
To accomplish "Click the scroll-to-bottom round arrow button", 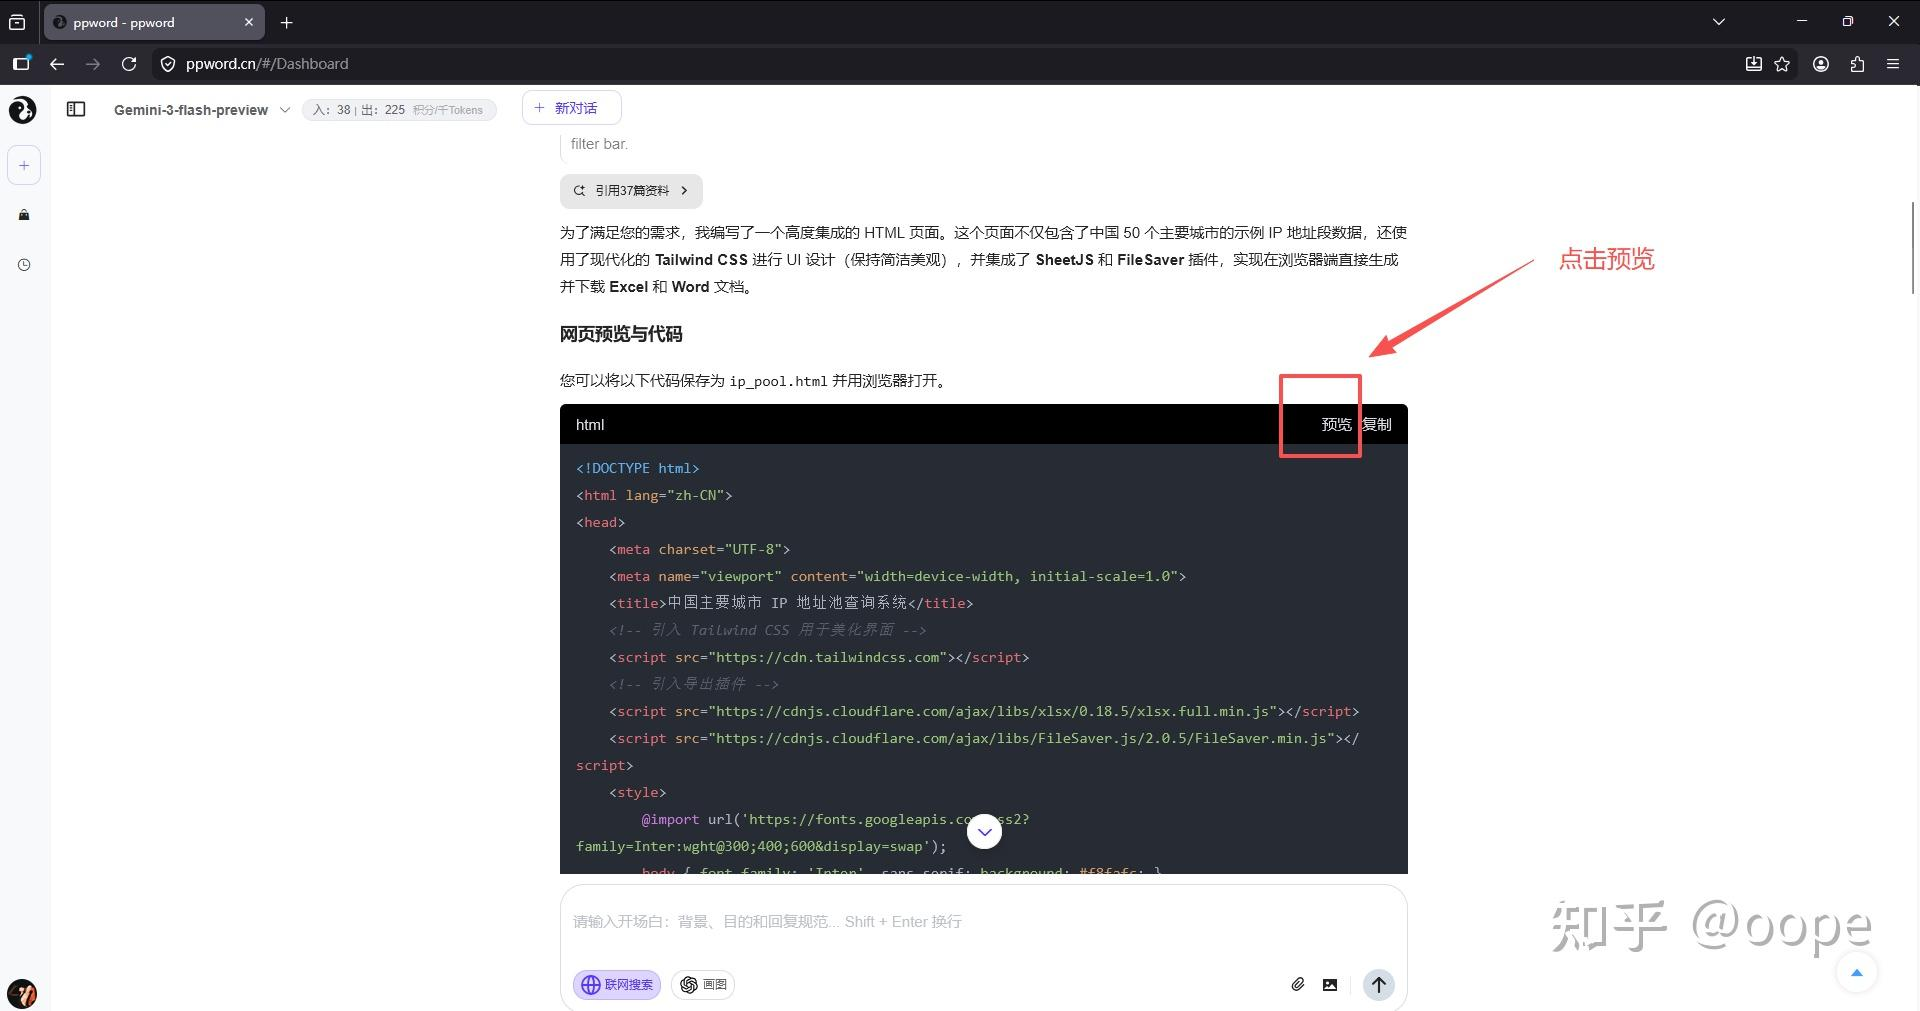I will [x=984, y=831].
